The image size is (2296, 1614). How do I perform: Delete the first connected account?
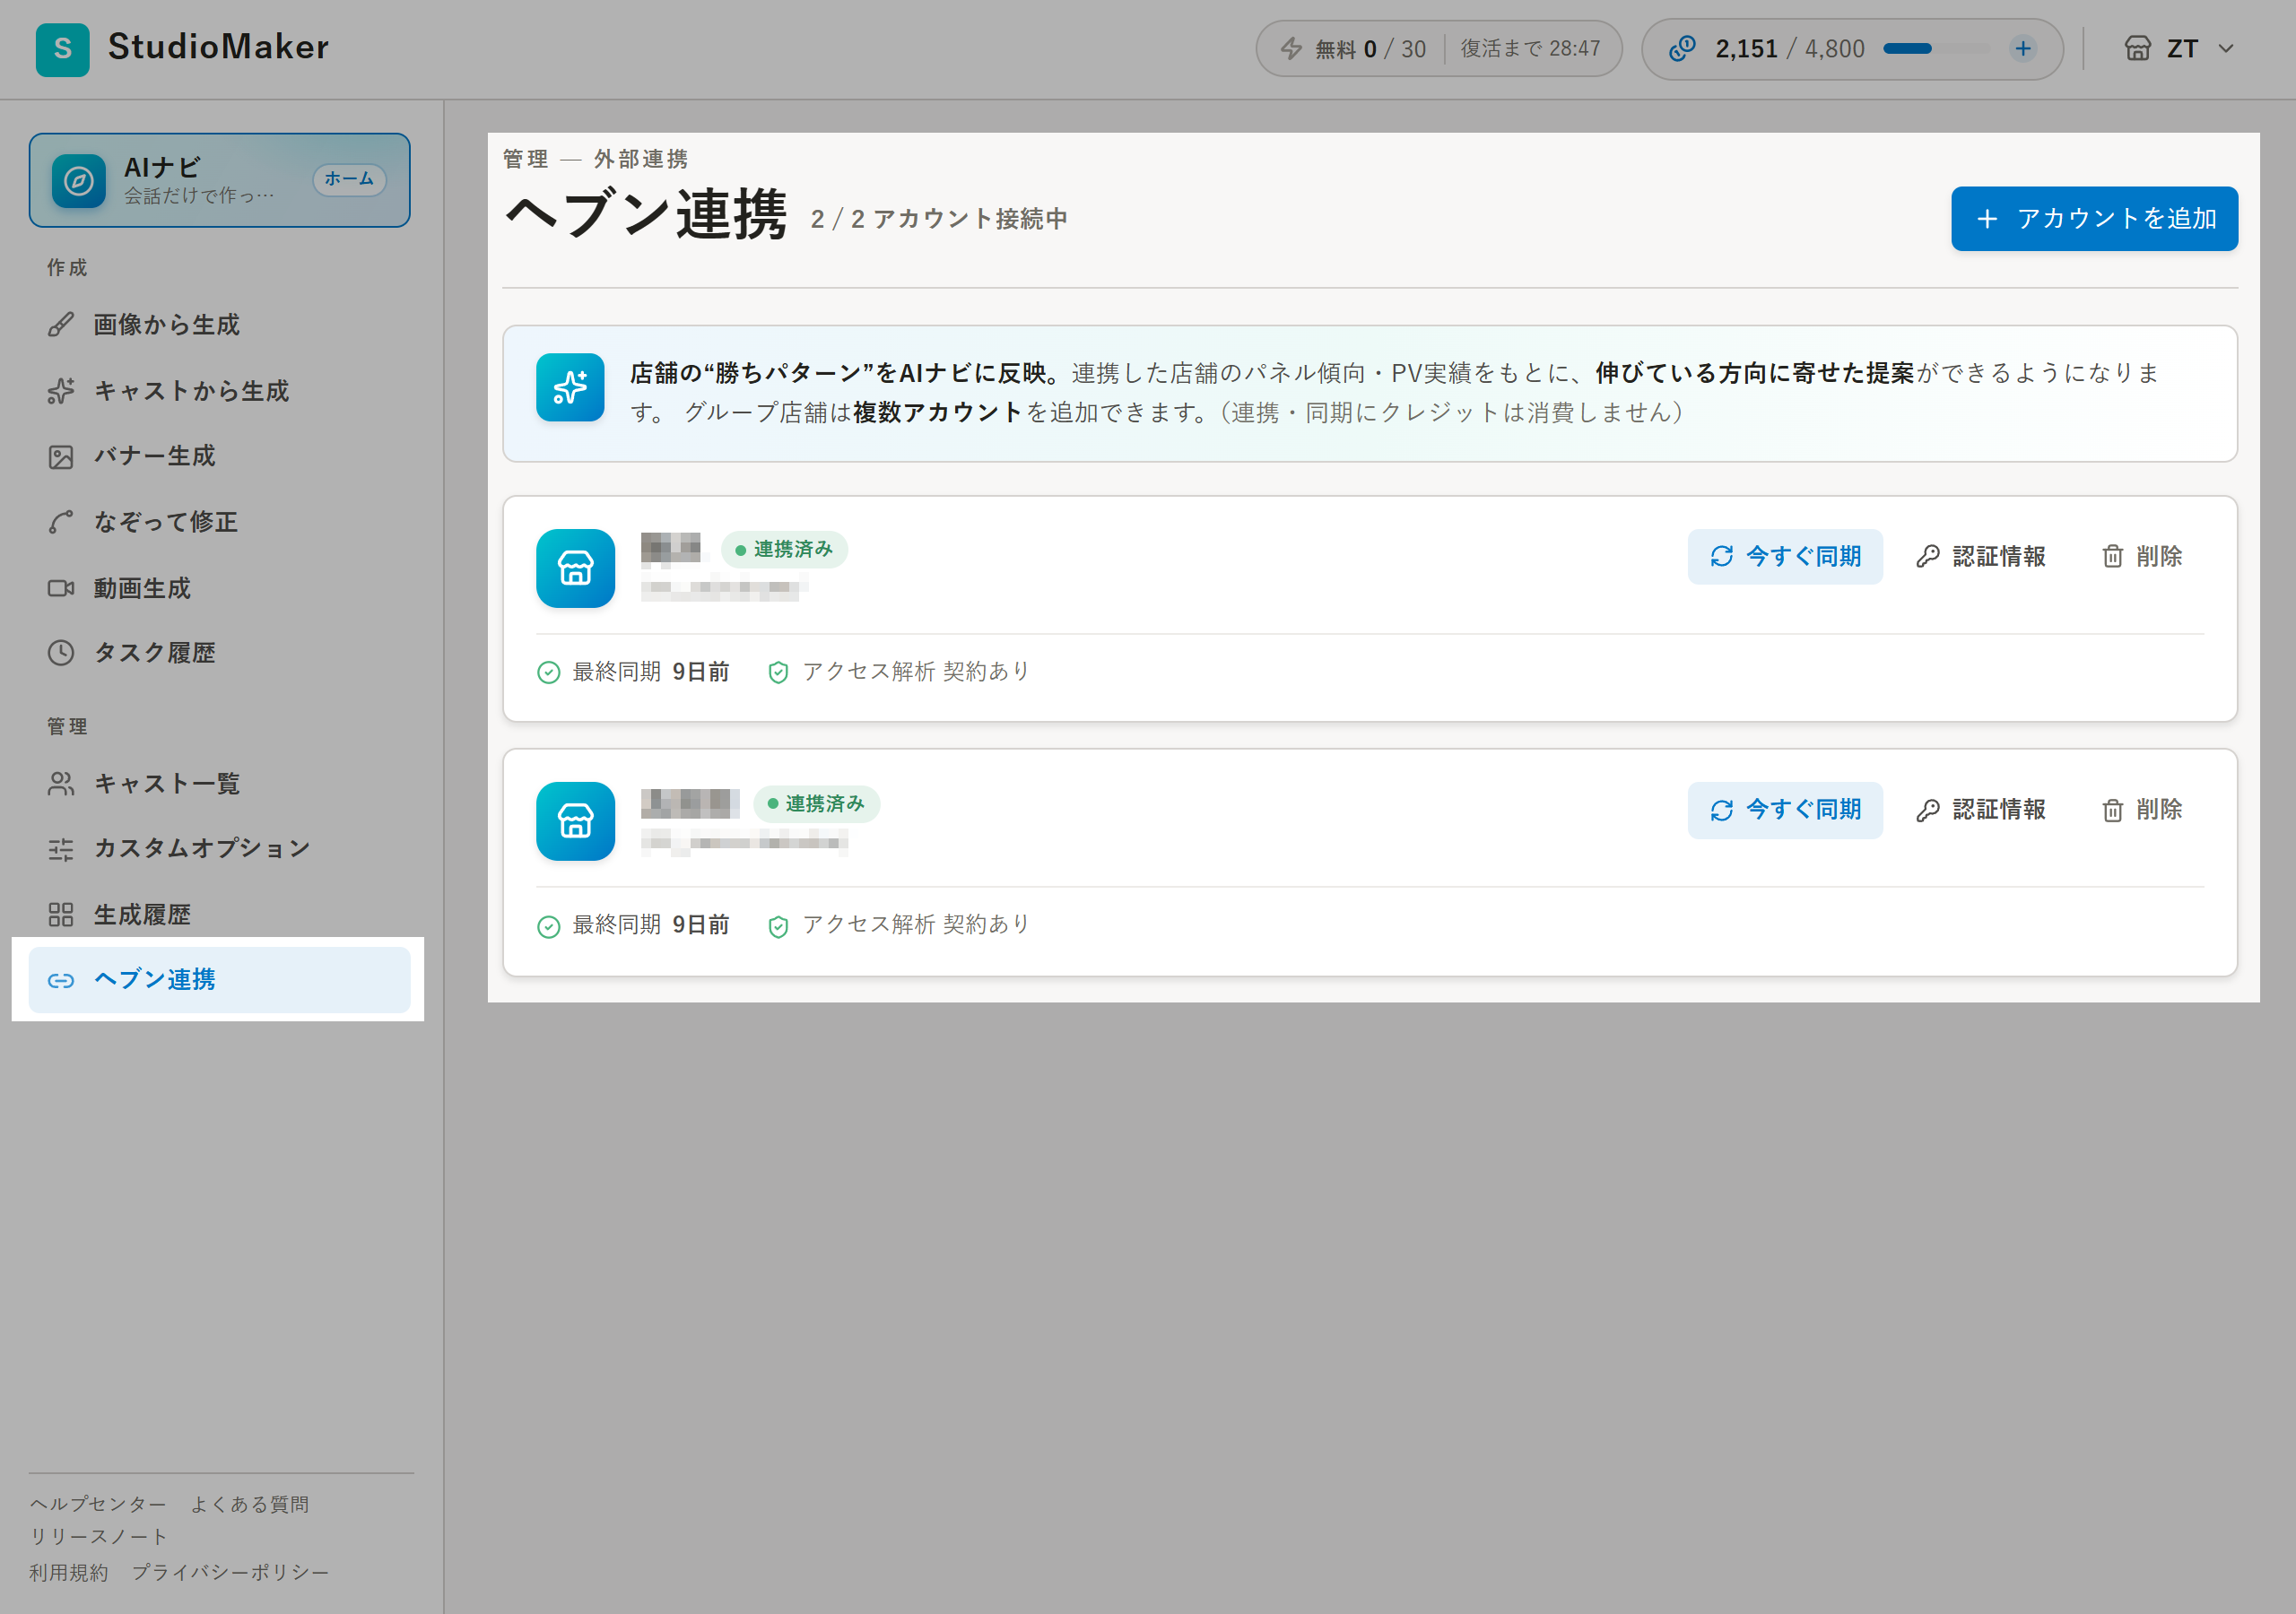[x=2141, y=557]
